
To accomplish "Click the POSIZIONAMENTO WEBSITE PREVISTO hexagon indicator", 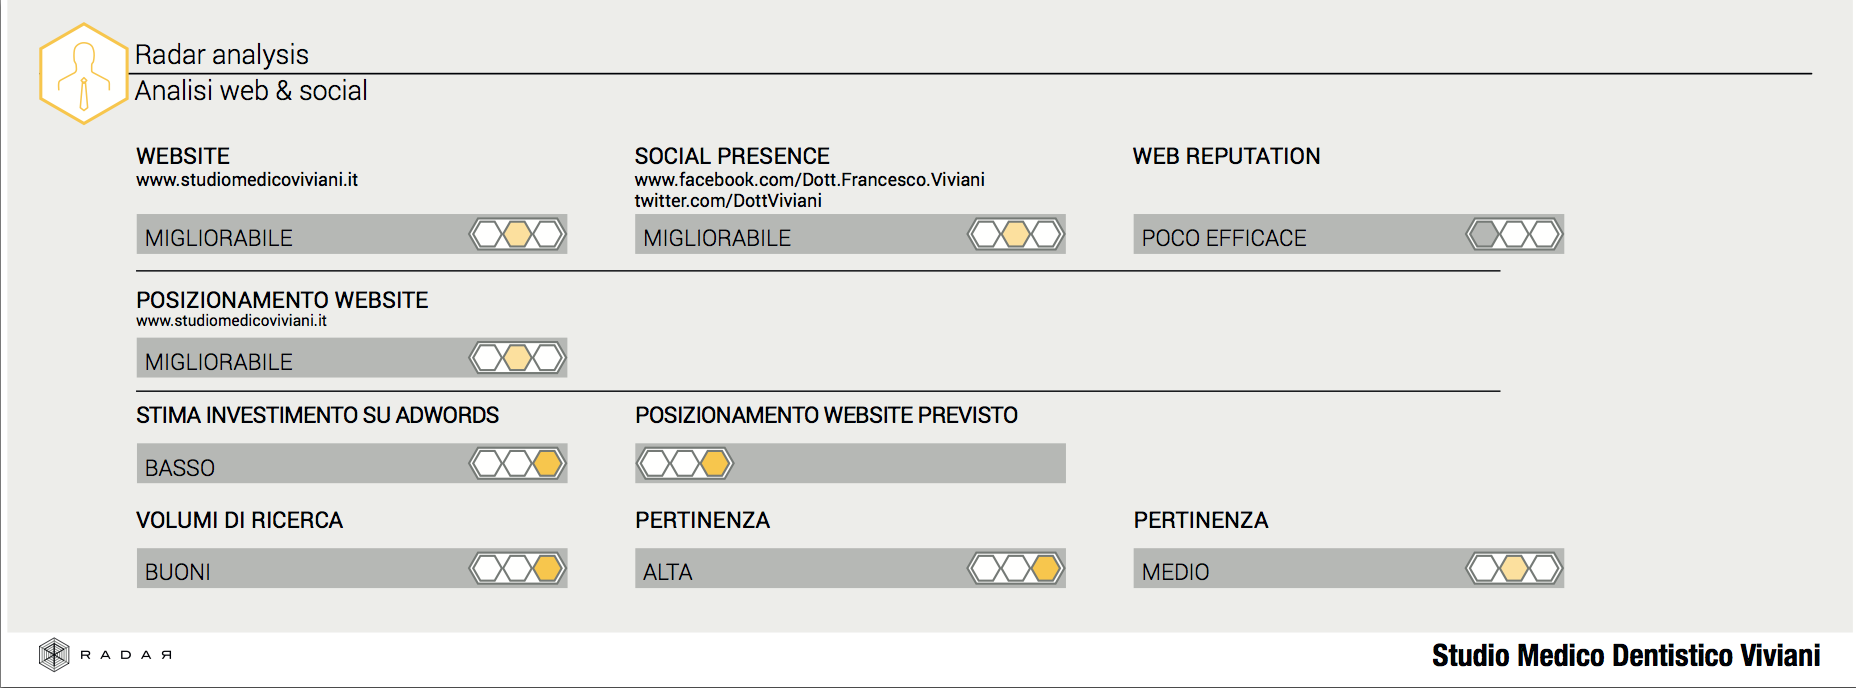I will [x=686, y=463].
